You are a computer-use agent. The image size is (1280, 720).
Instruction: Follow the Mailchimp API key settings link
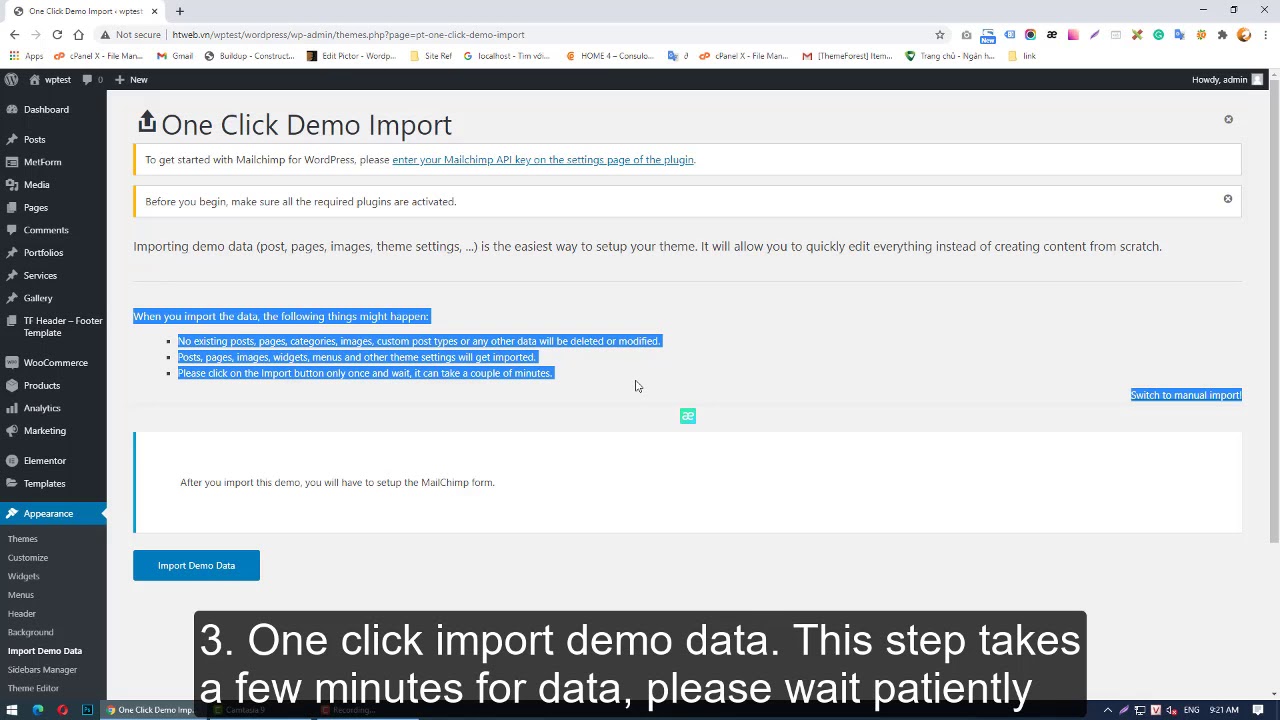coord(543,160)
